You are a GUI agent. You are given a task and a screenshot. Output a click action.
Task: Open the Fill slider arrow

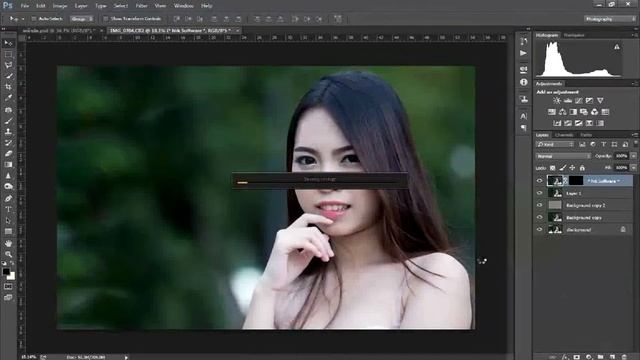[633, 168]
